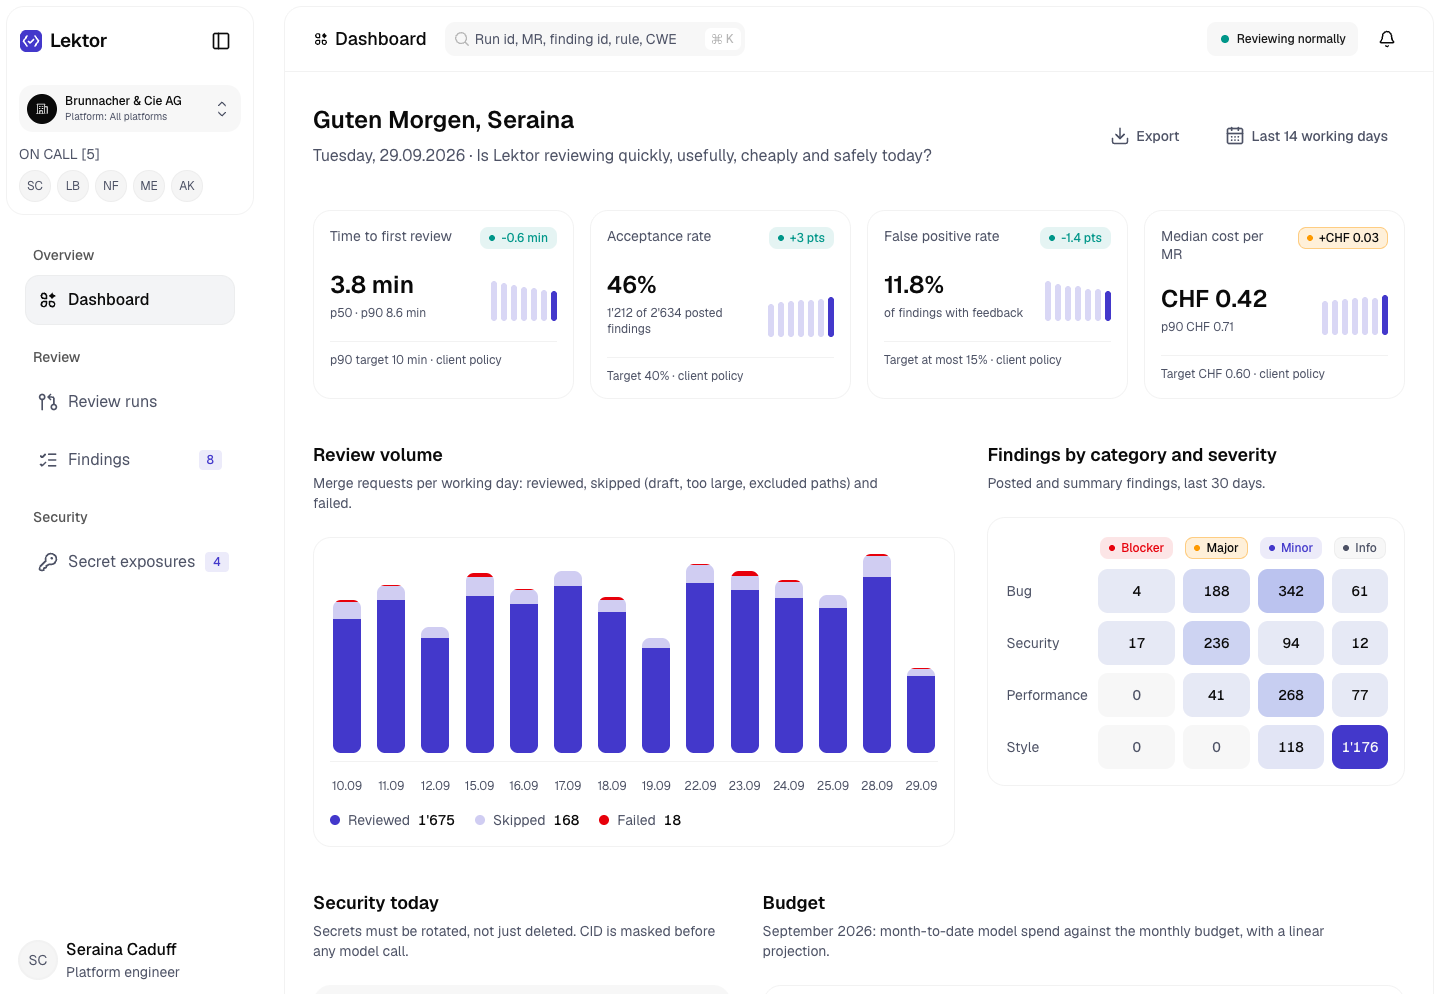
Task: Open the Findings section
Action: [x=130, y=460]
